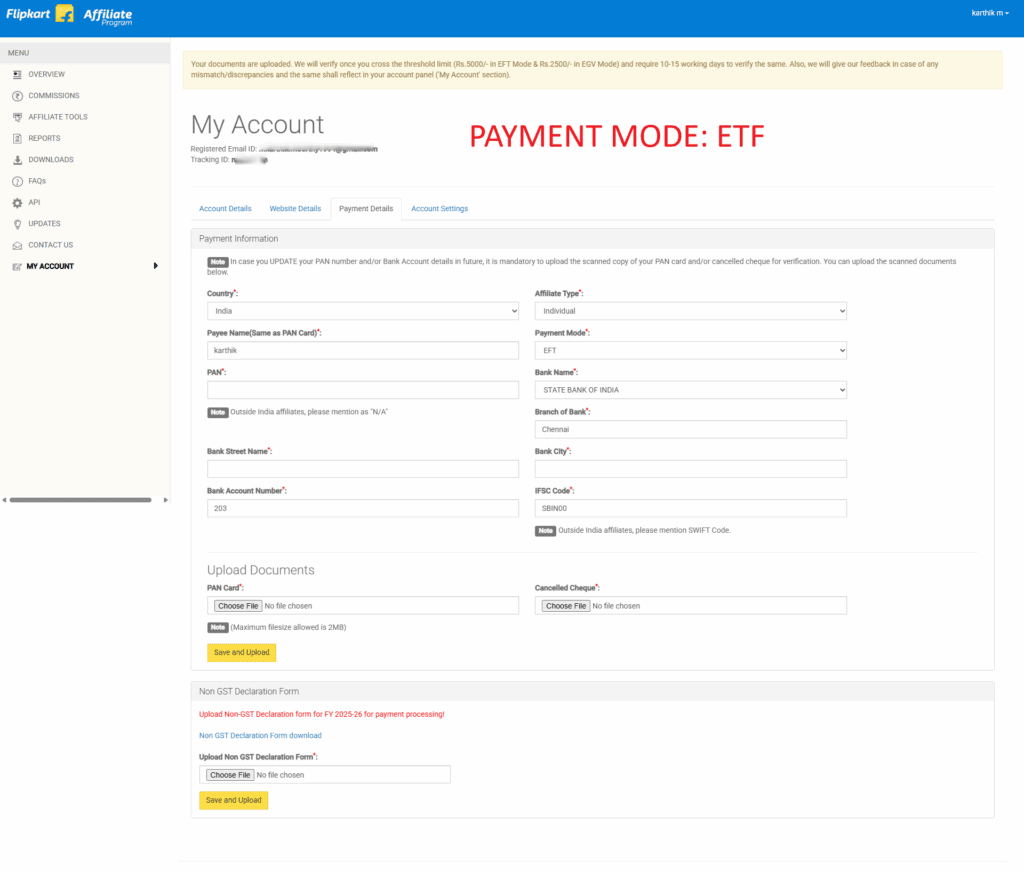Click Non GST Declaration Form download link

pyautogui.click(x=261, y=736)
